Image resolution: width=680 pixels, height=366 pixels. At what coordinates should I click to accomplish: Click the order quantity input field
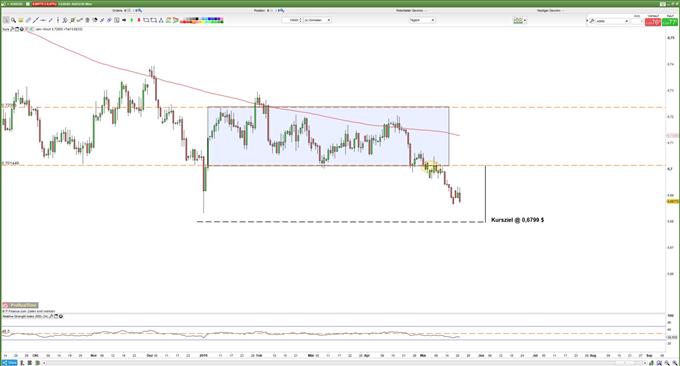coord(636,21)
